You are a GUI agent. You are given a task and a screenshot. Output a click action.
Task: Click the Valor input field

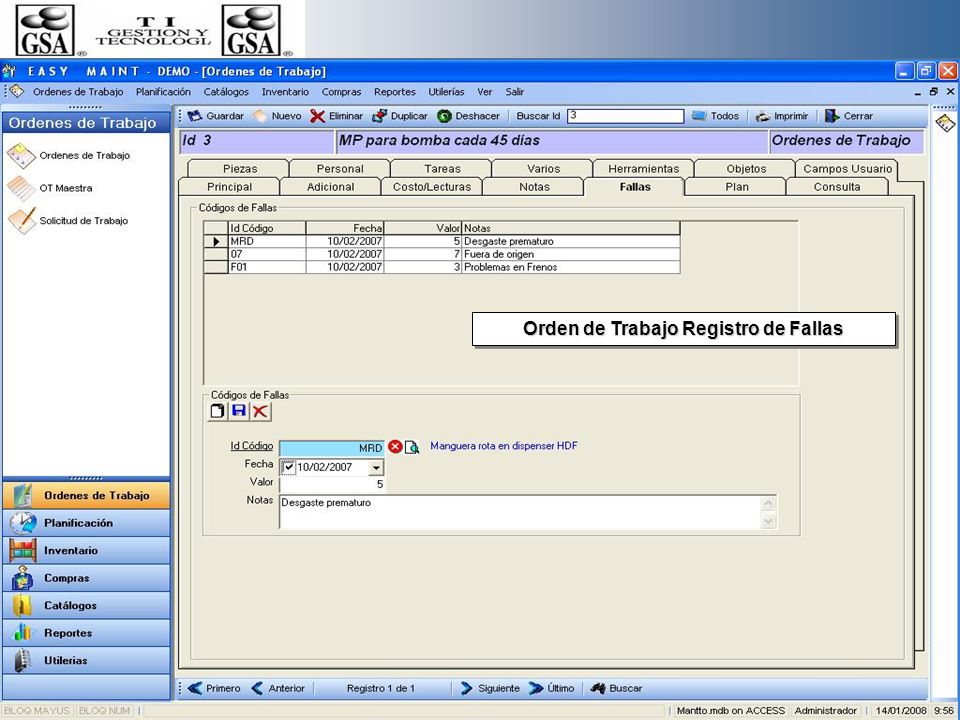click(x=332, y=484)
